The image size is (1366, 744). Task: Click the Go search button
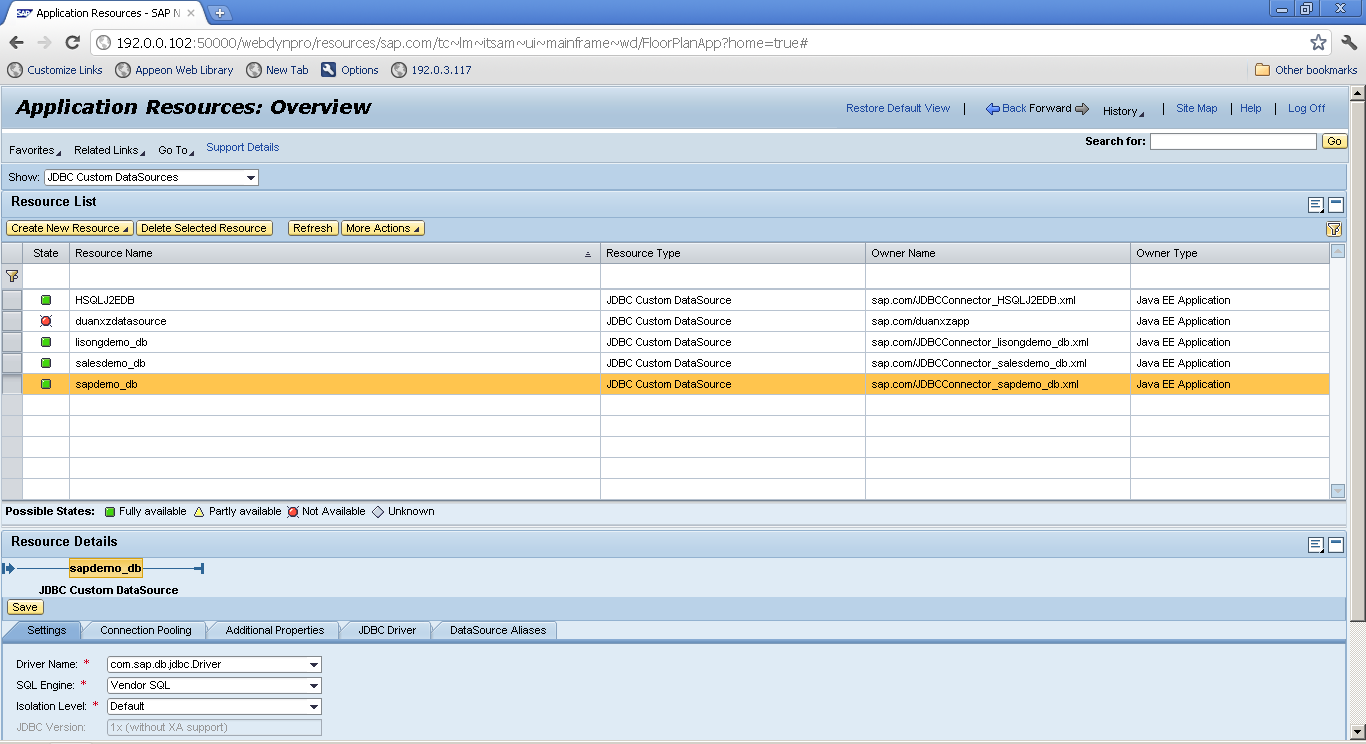pyautogui.click(x=1335, y=141)
